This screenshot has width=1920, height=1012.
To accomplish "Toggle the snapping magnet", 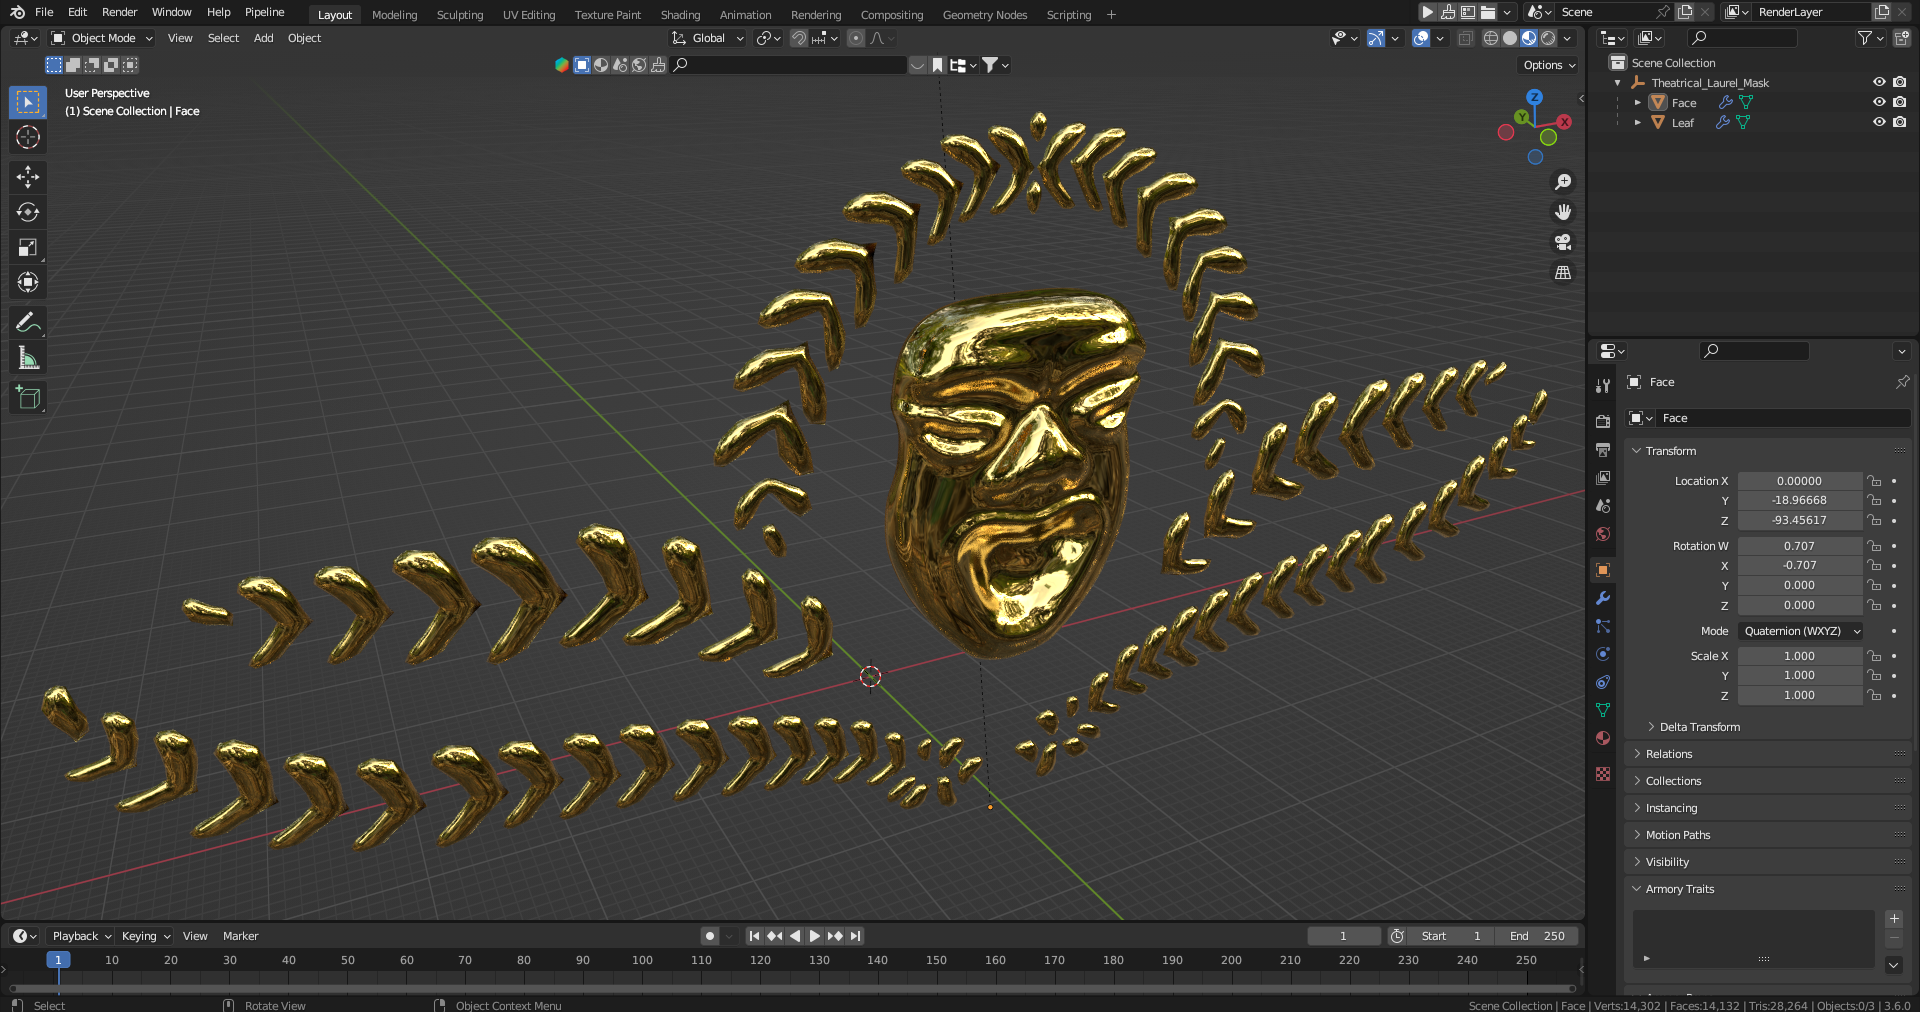I will [x=798, y=38].
